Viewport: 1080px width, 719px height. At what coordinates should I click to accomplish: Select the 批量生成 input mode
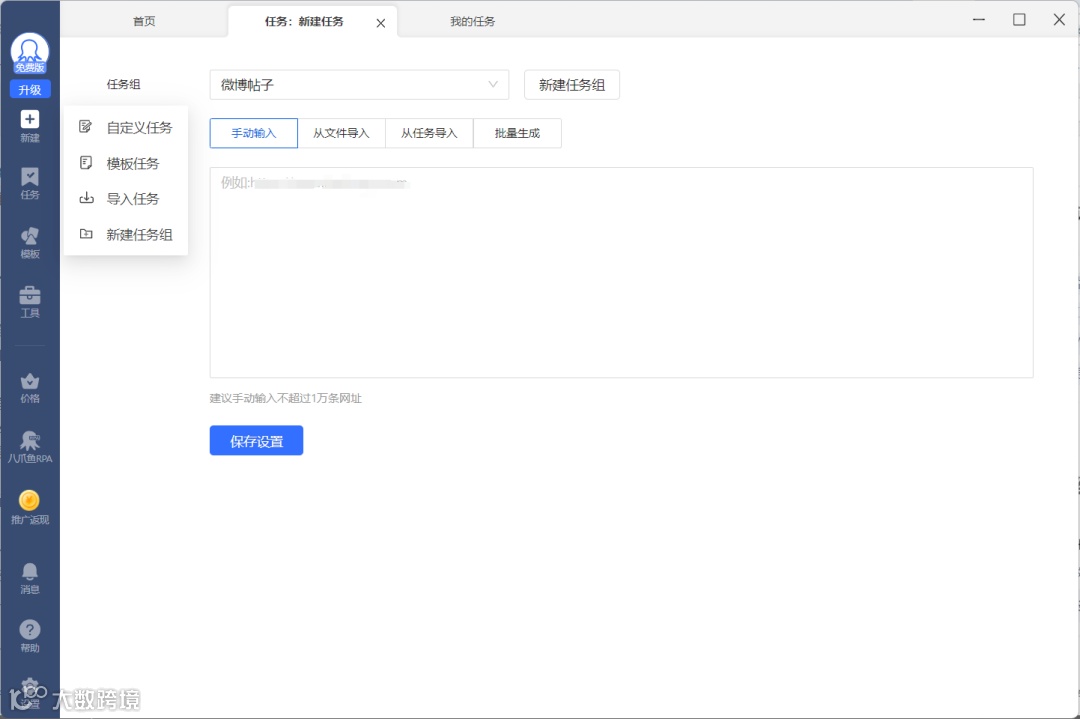tap(517, 133)
